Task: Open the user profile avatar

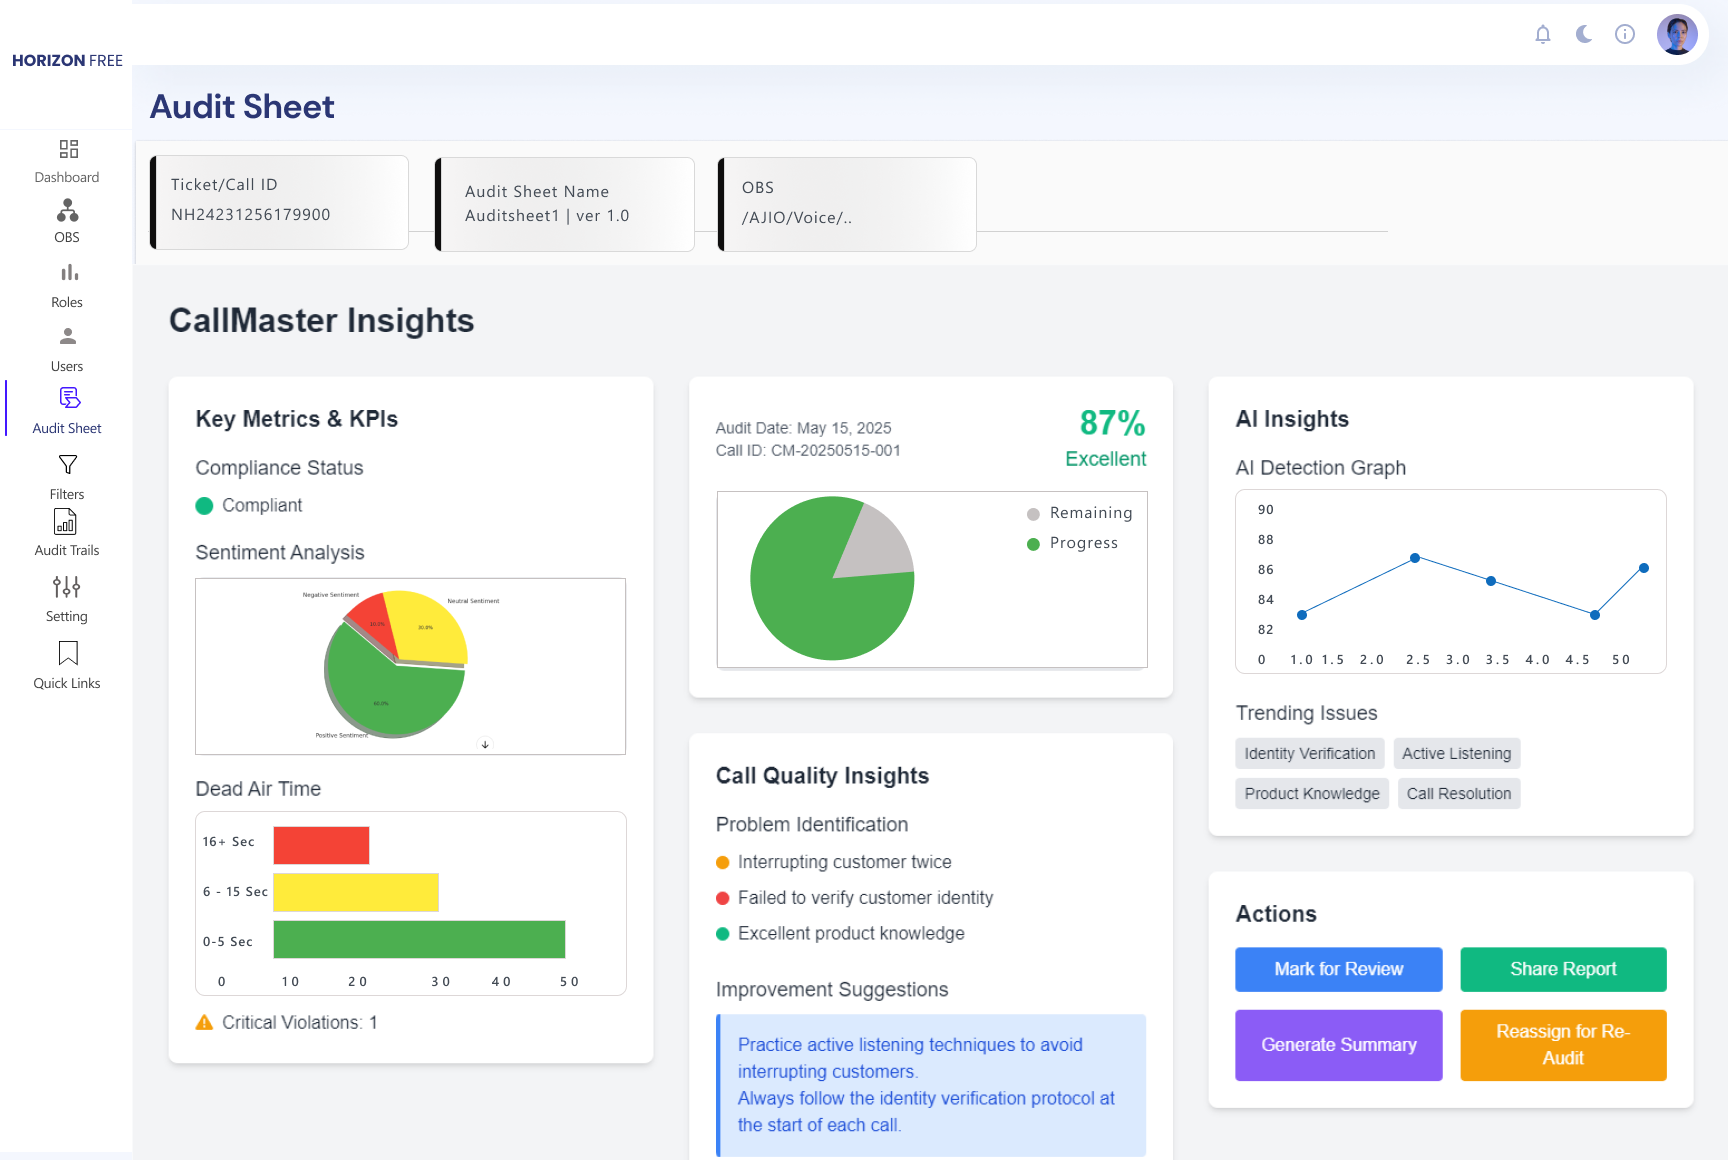Action: click(1677, 35)
